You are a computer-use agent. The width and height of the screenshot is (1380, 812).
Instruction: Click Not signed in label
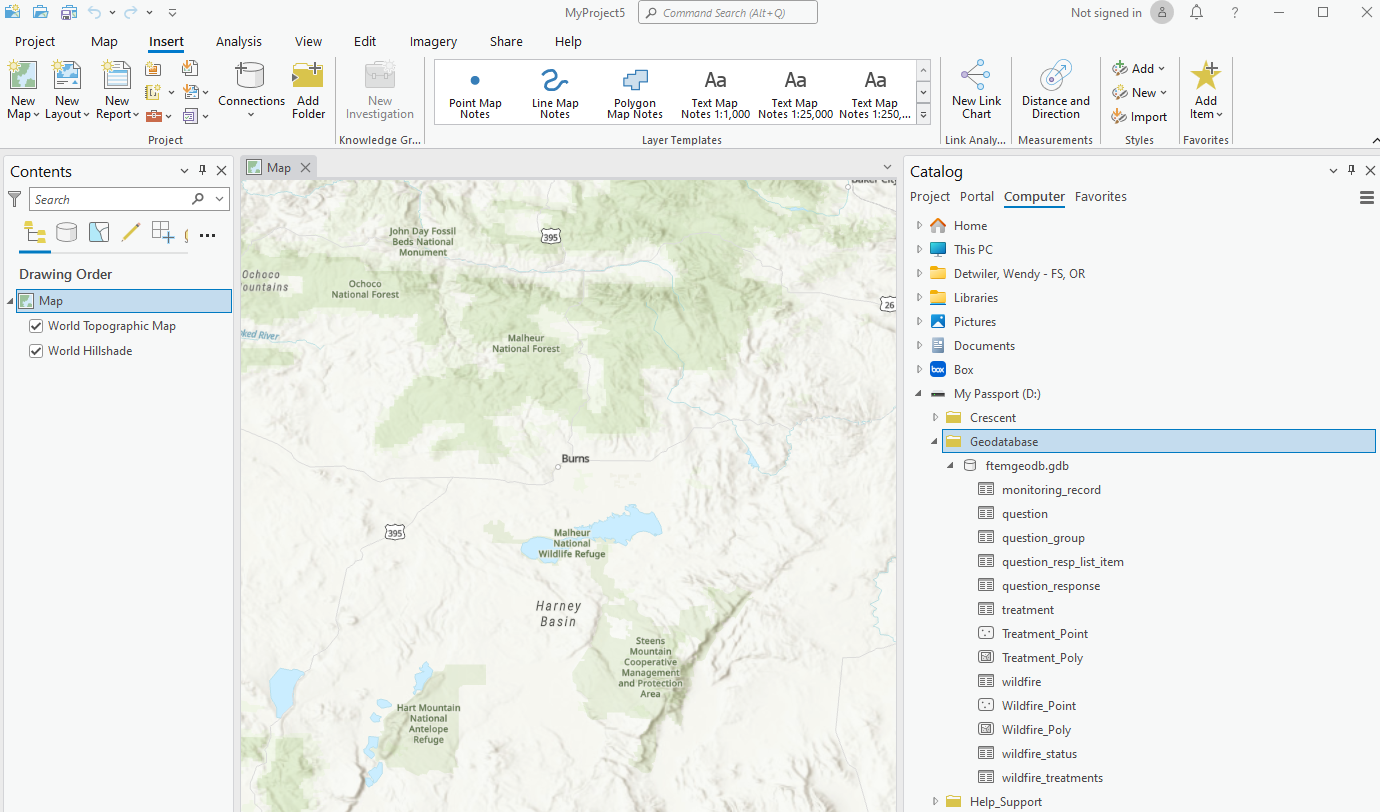coord(1106,13)
